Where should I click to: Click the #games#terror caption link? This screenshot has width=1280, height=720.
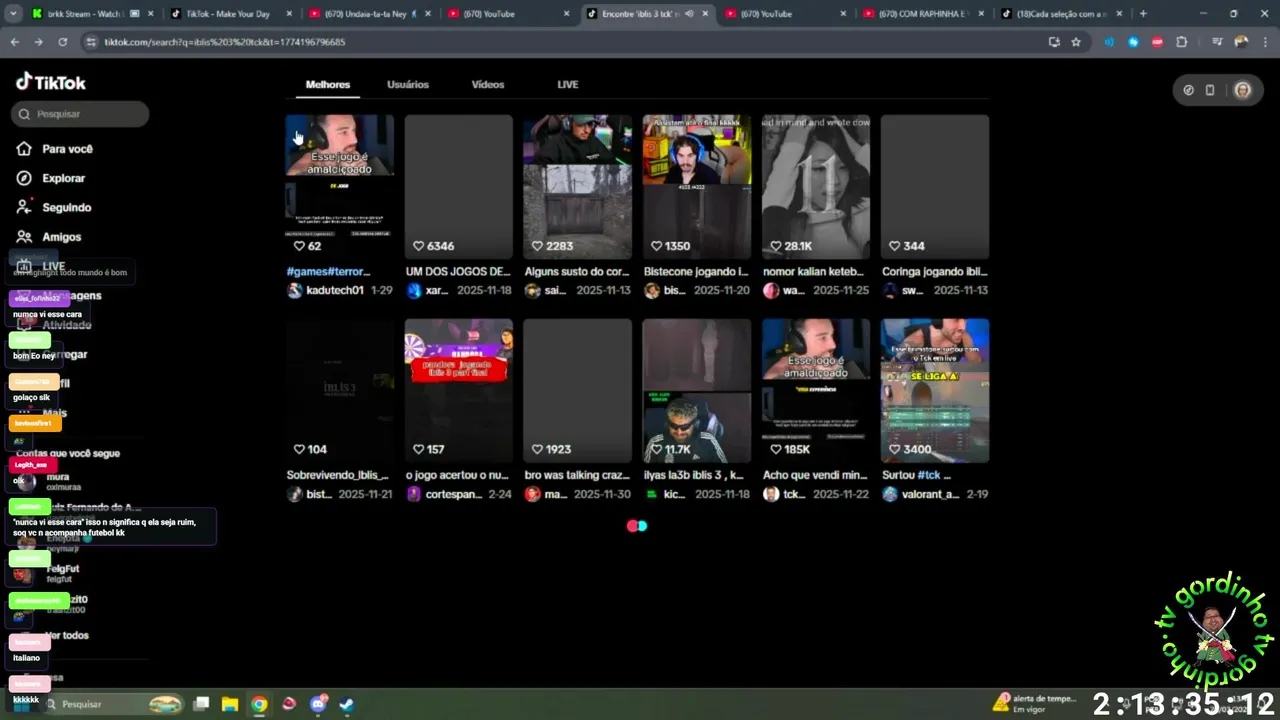pos(329,271)
